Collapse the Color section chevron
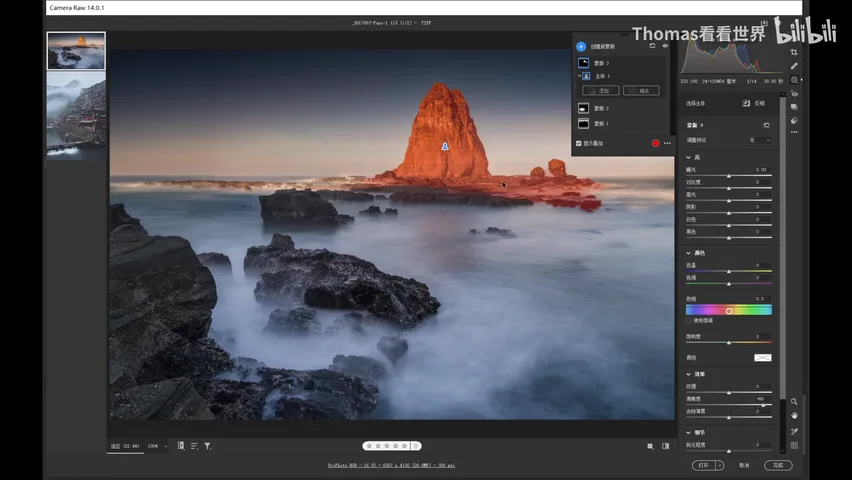This screenshot has width=852, height=480. [x=688, y=253]
